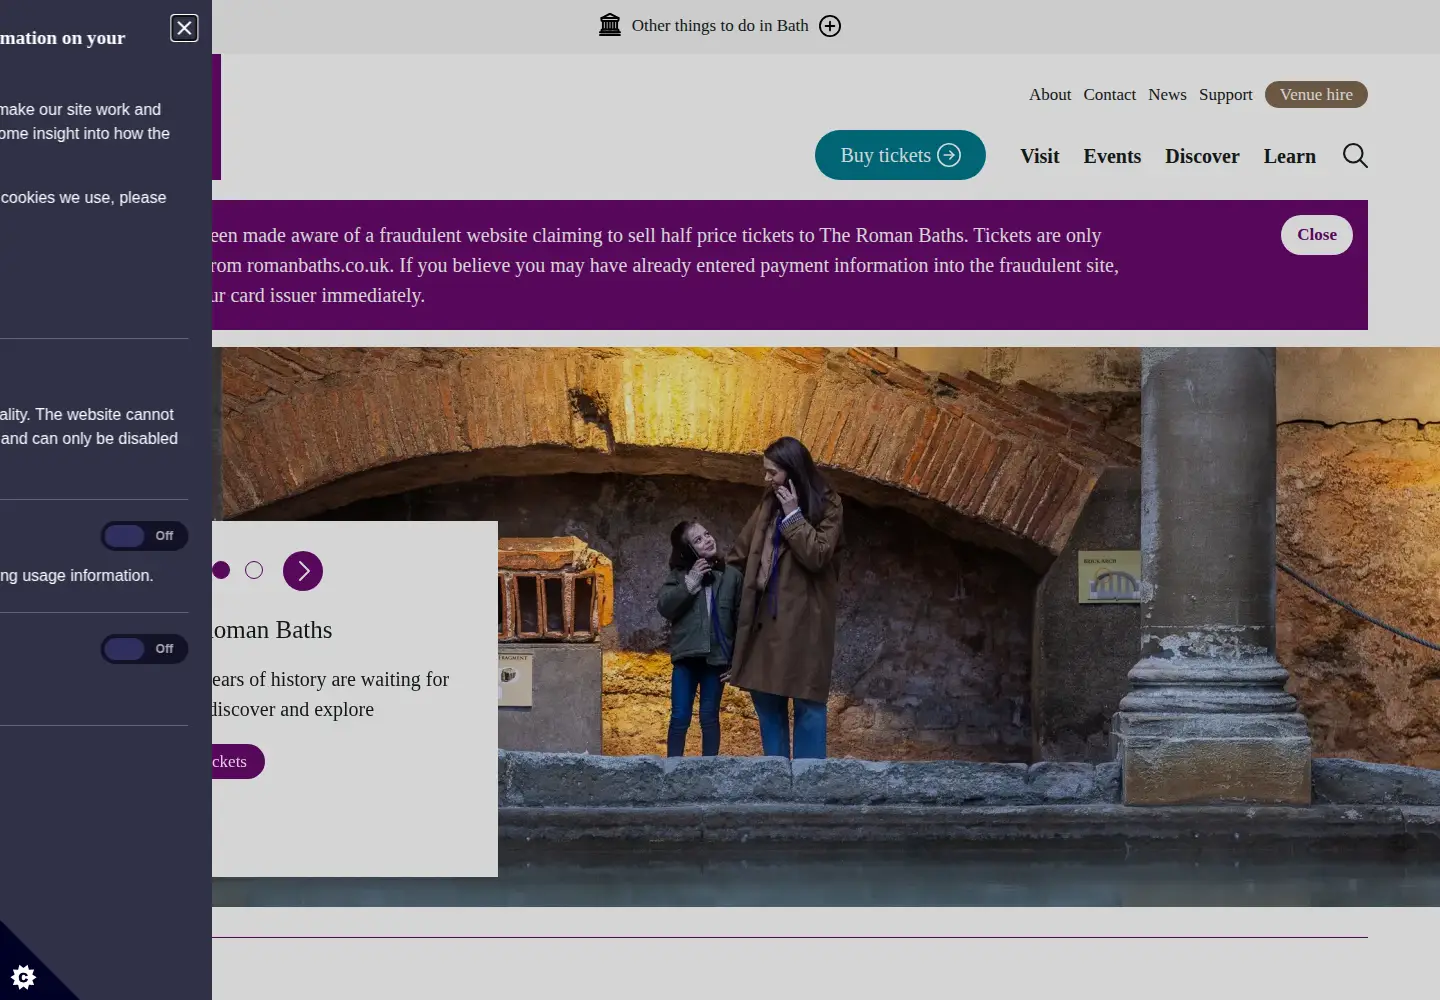
Task: Click the Buy tickets button
Action: [900, 155]
